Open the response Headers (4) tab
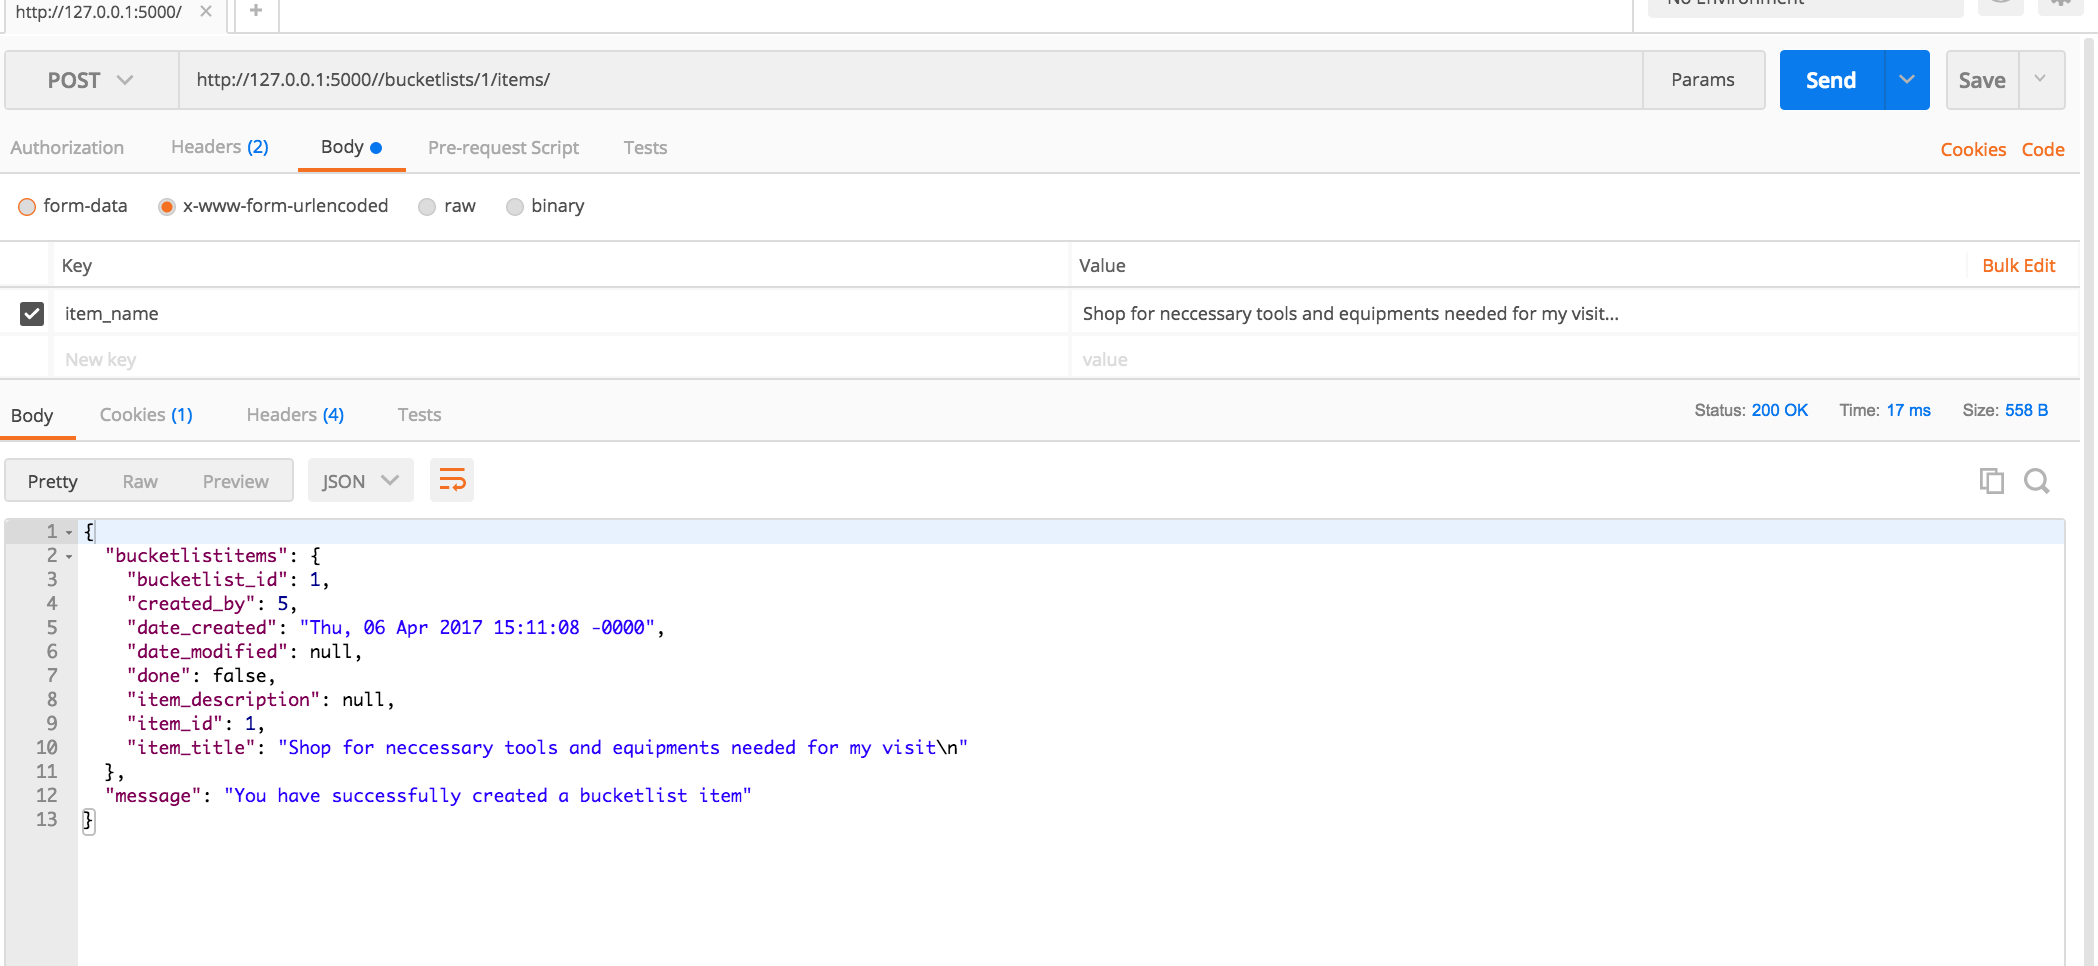 tap(295, 414)
